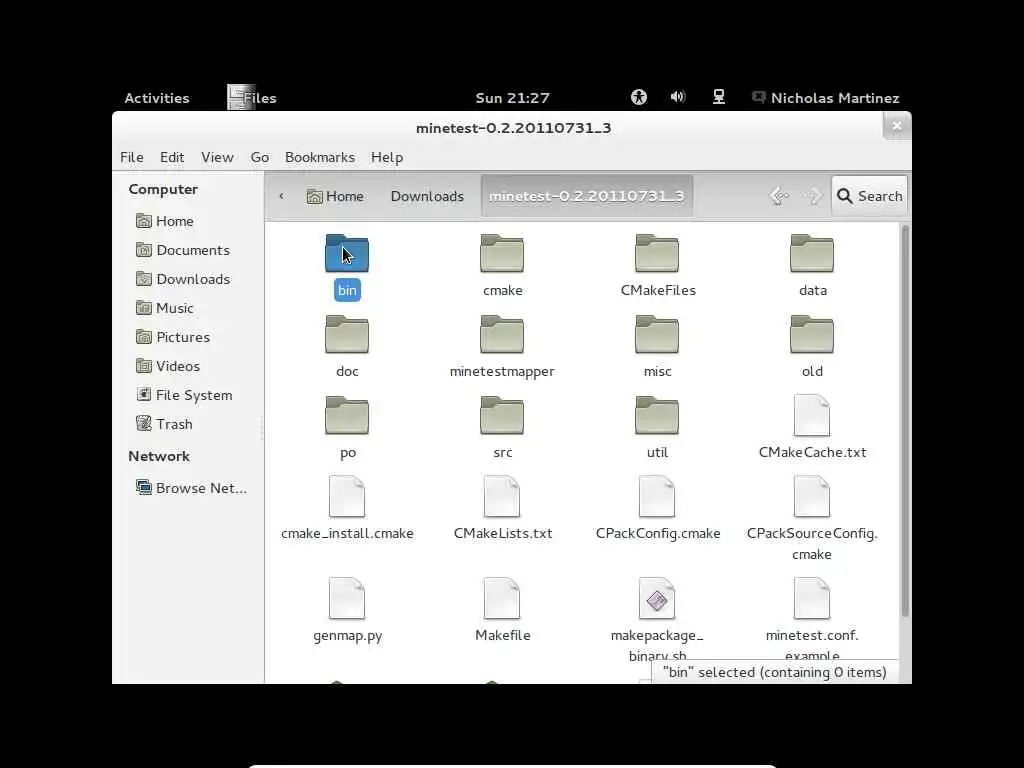
Task: Open the src folder
Action: click(502, 415)
